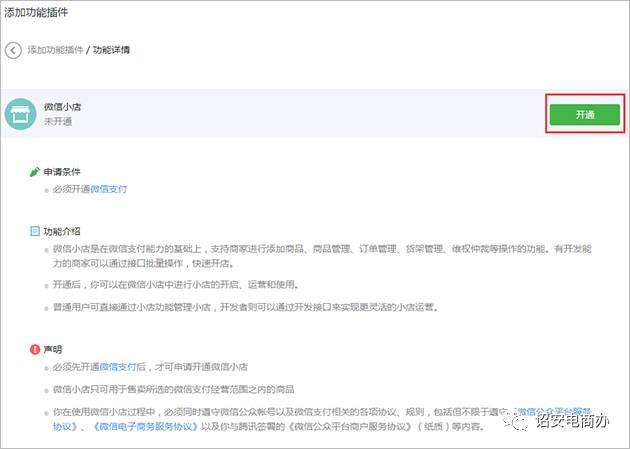Click the 功能介绍 heading
The image size is (630, 449).
(x=62, y=231)
